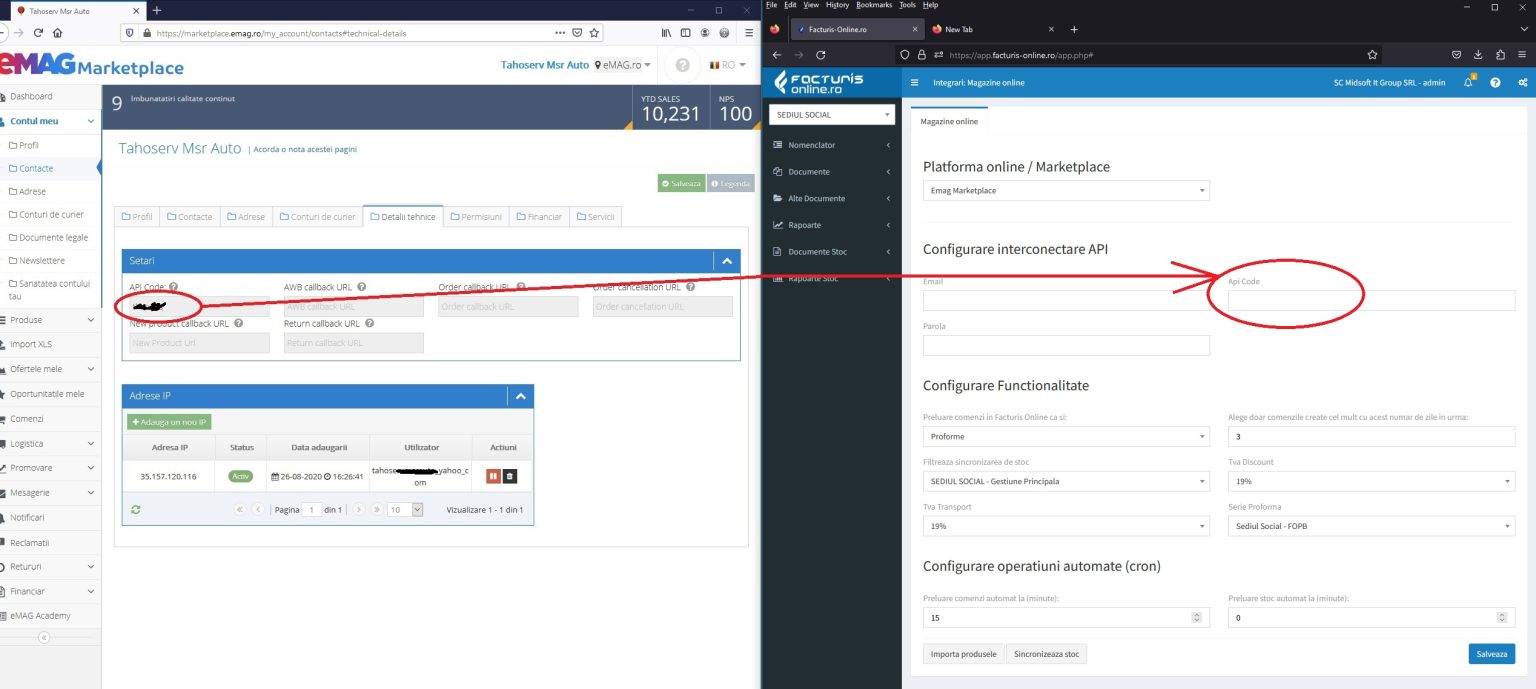This screenshot has width=1536, height=689.
Task: Open the SEDIUL SOCIAL location dropdown
Action: 831,115
